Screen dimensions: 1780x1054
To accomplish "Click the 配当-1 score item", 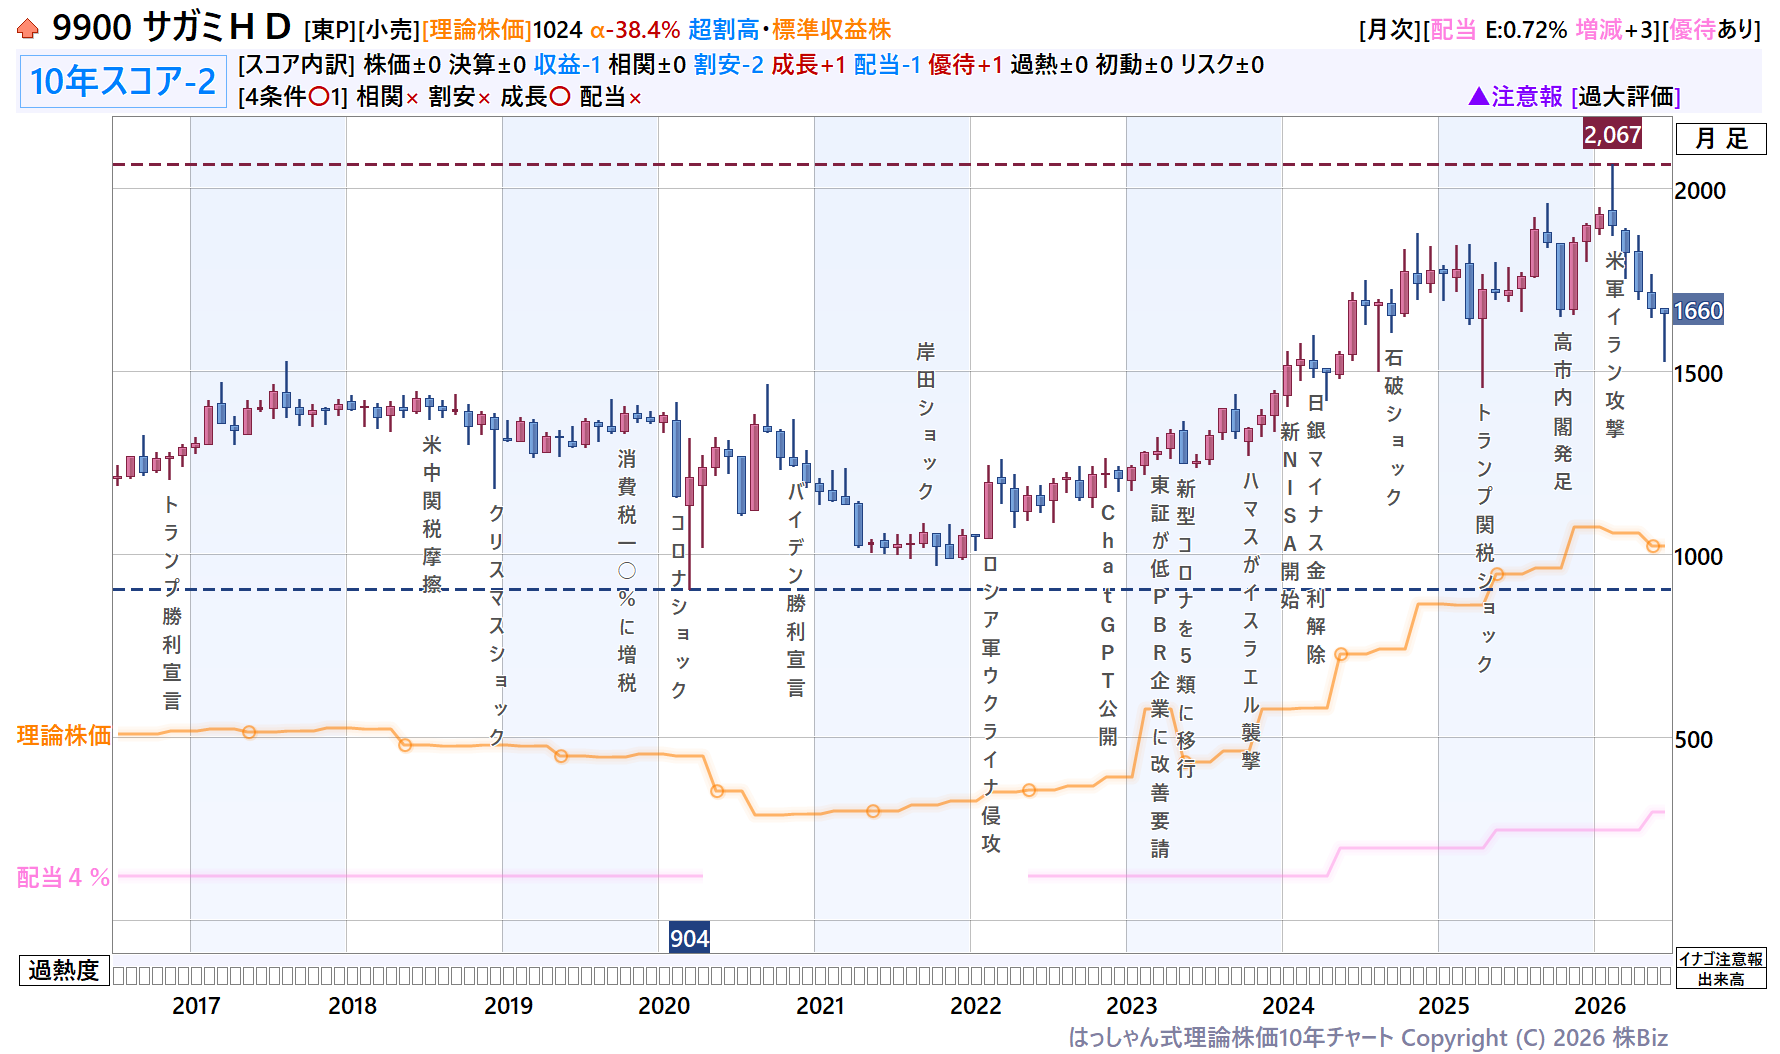I will point(887,65).
